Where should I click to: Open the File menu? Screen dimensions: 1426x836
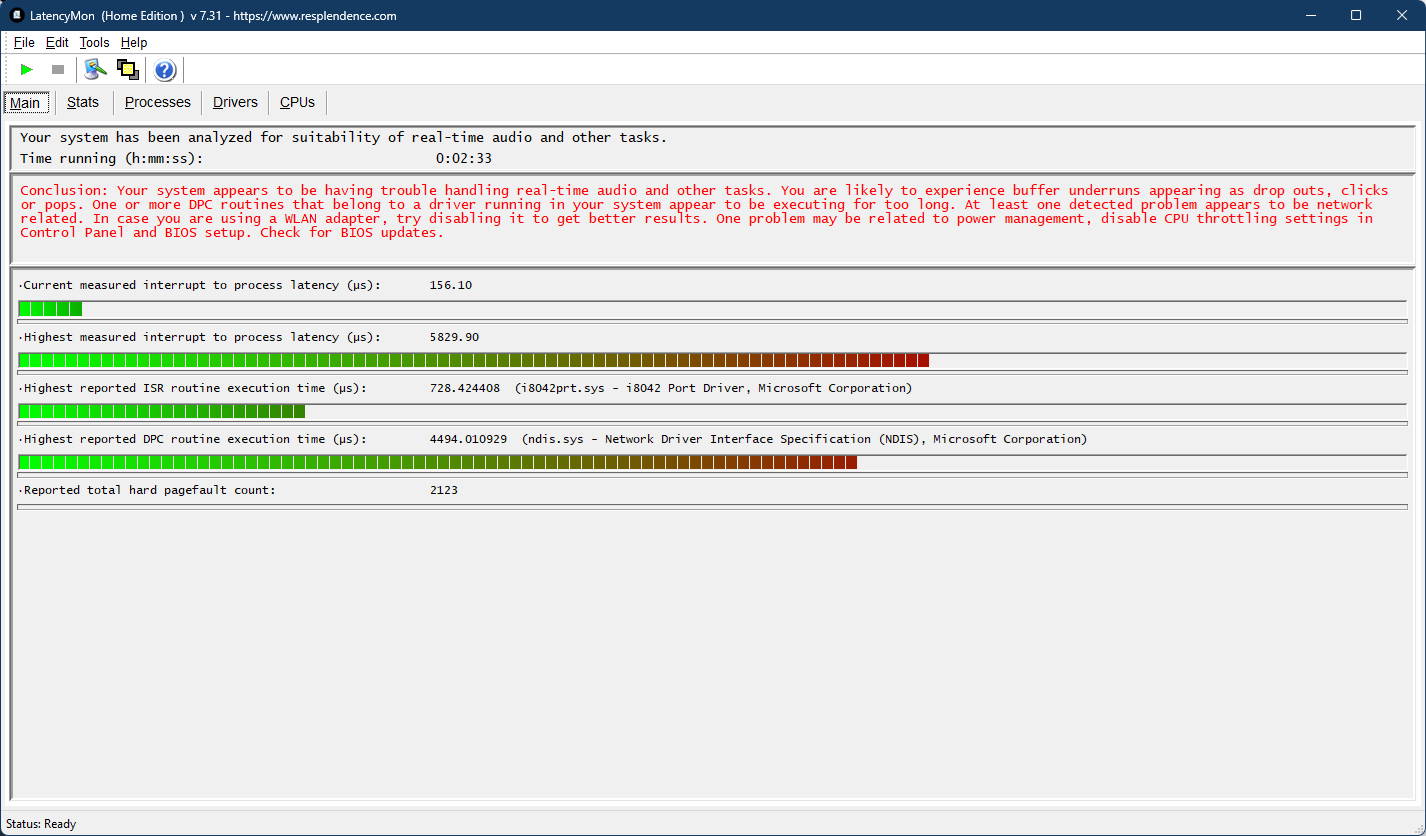click(24, 43)
